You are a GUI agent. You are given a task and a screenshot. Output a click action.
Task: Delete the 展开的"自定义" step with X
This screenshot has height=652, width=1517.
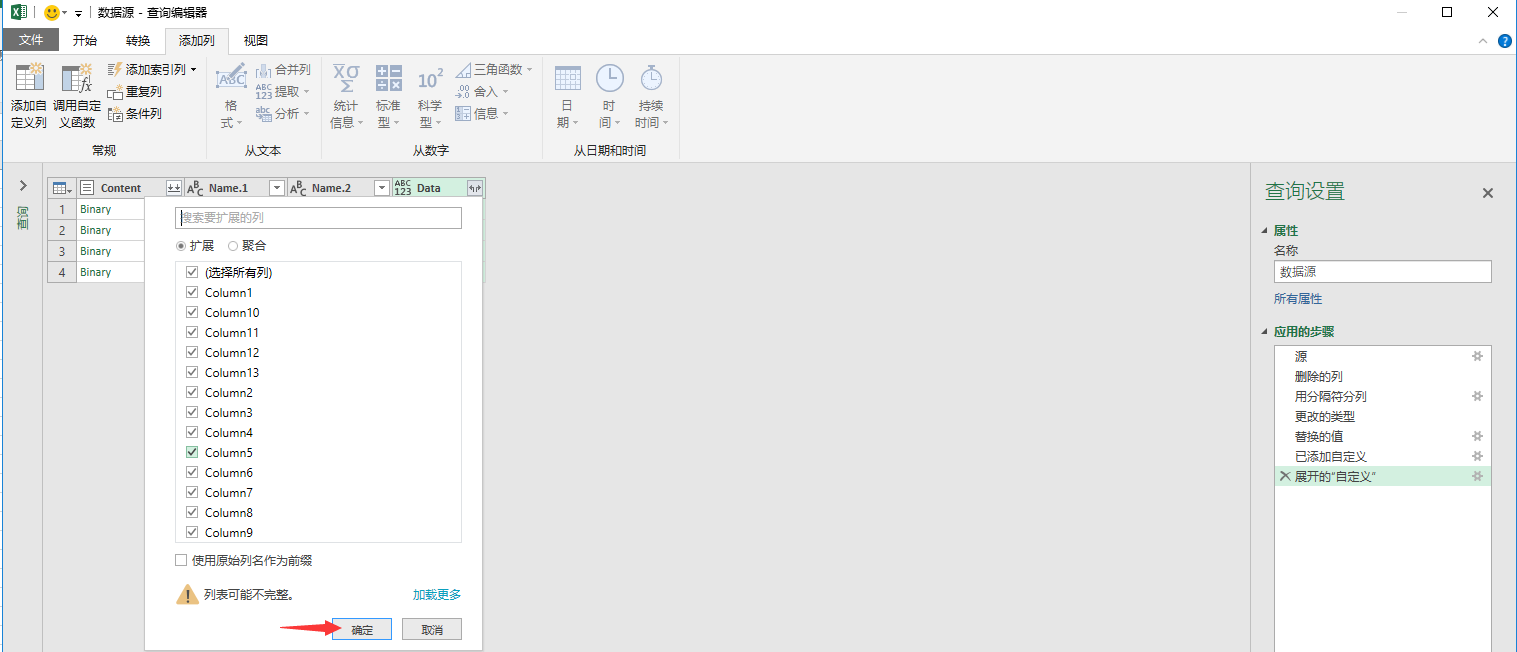(1285, 477)
